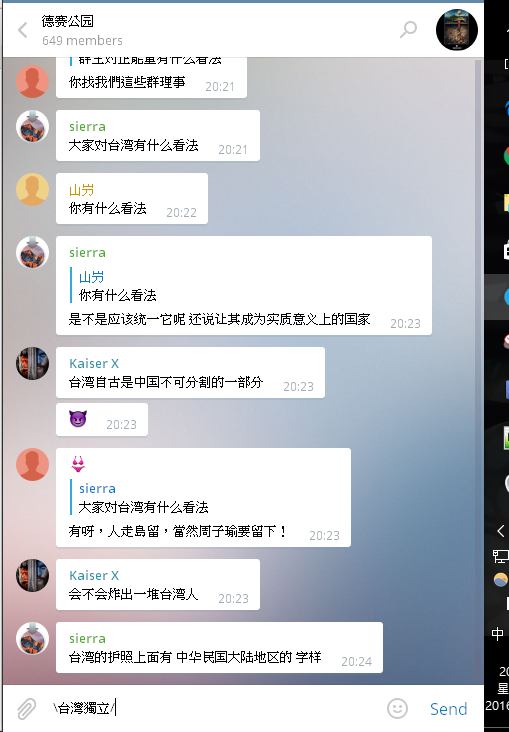Select the 台湾的护照上面有 message bubble
This screenshot has width=509, height=732.
(x=219, y=647)
